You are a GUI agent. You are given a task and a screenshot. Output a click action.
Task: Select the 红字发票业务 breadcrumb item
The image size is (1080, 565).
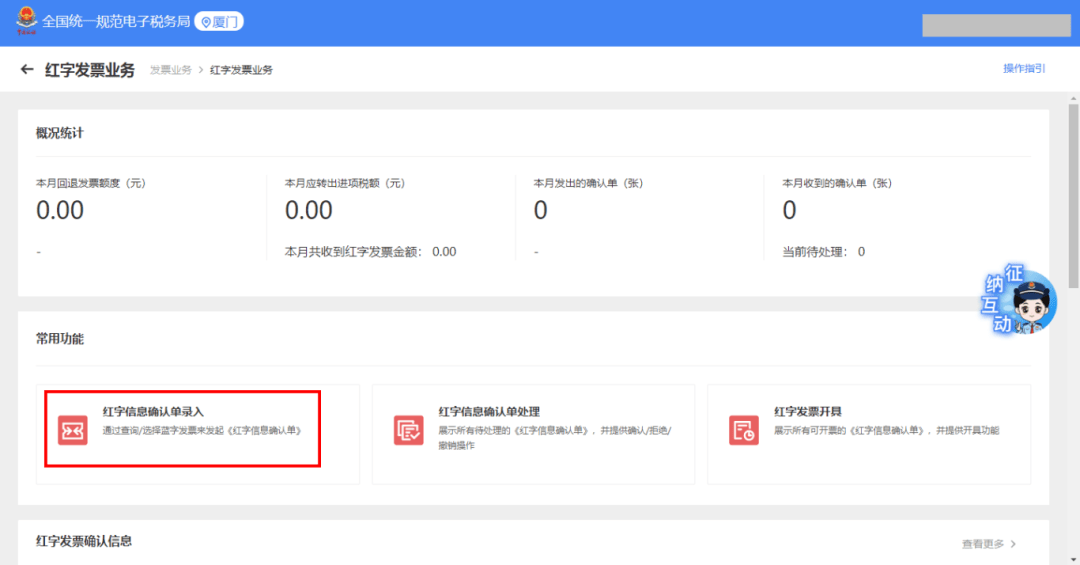point(241,70)
